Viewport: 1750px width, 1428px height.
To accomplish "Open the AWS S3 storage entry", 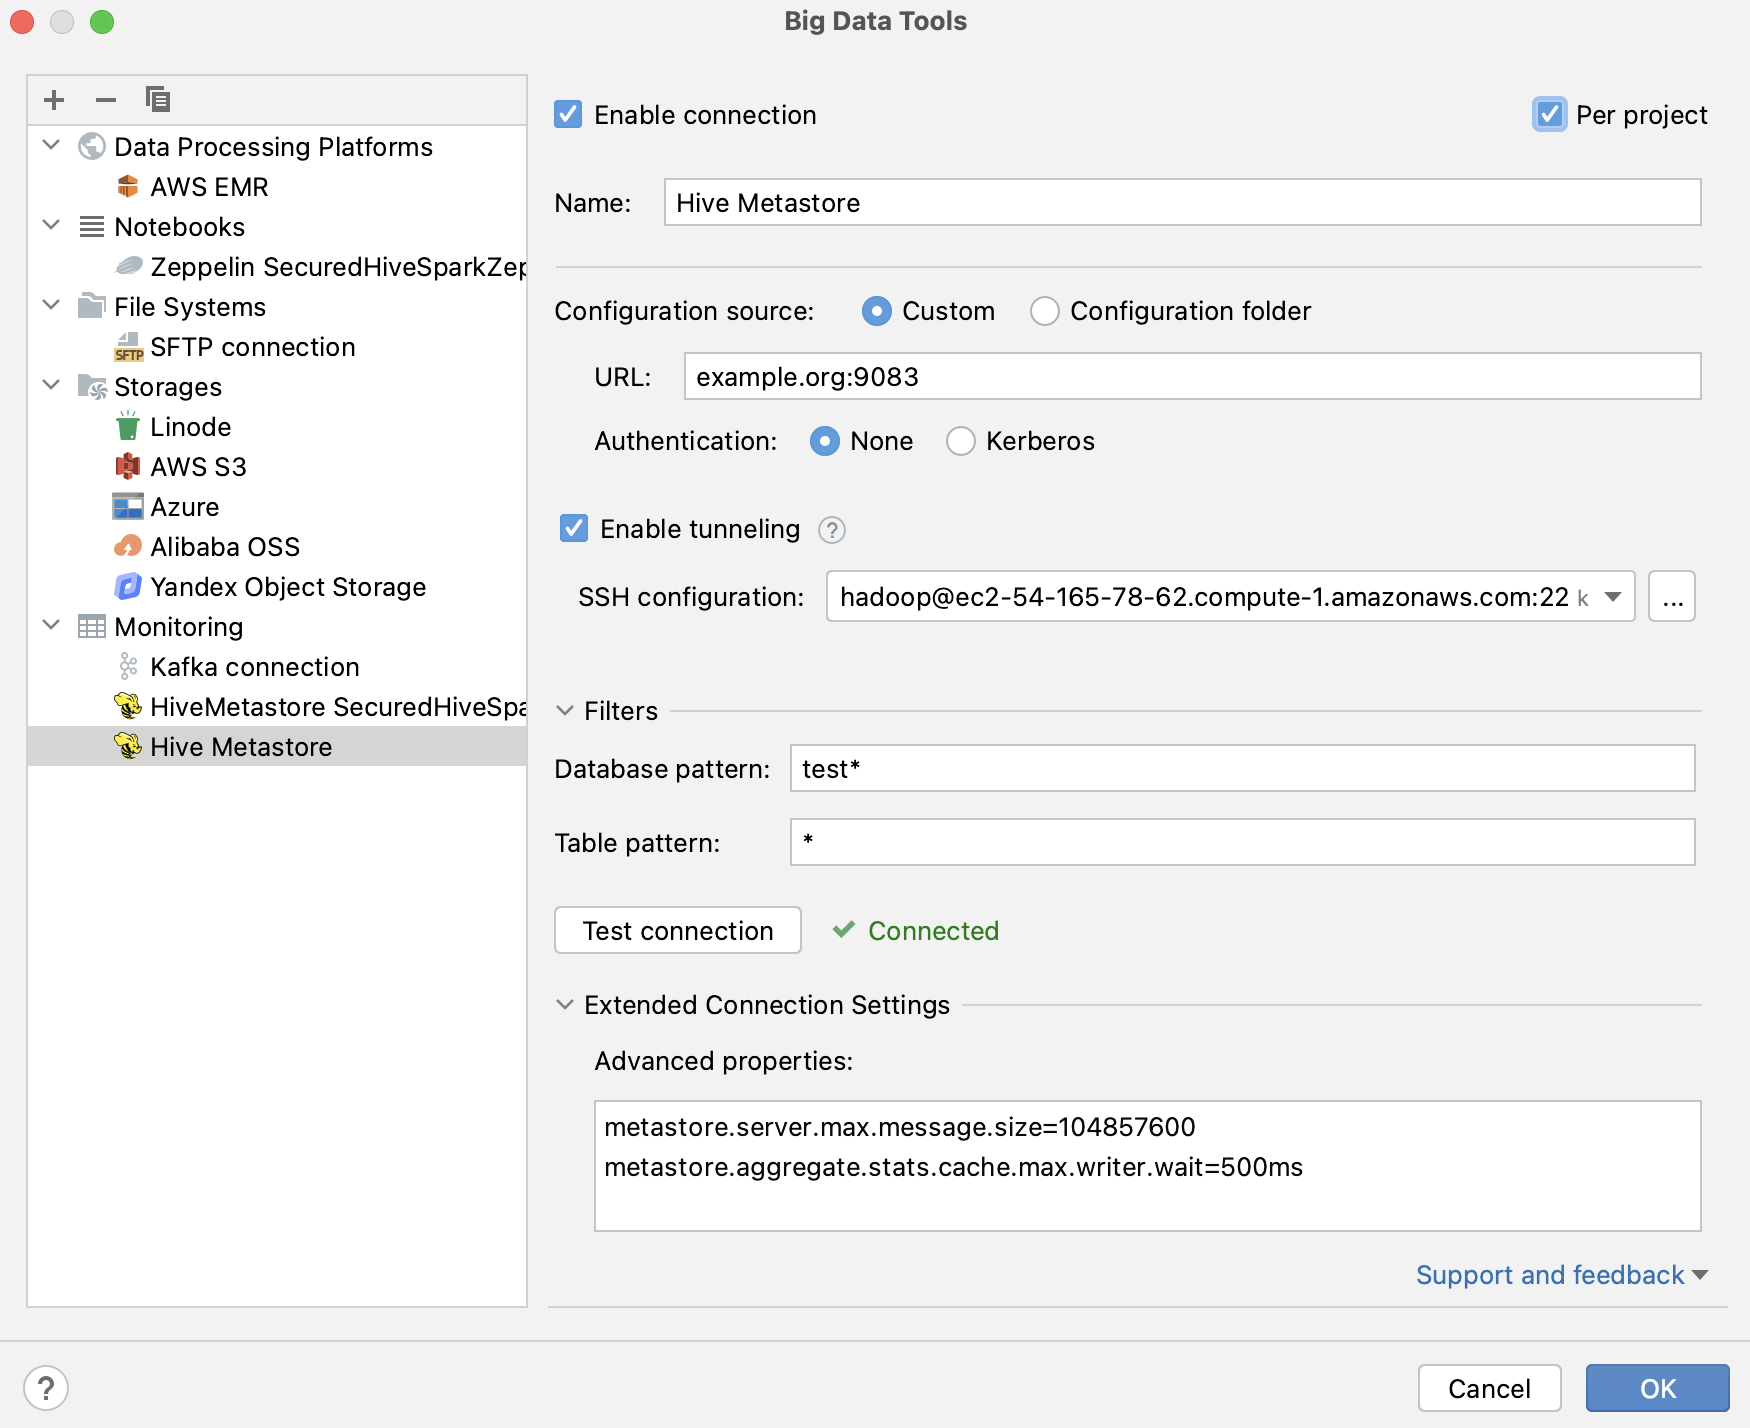I will coord(198,466).
